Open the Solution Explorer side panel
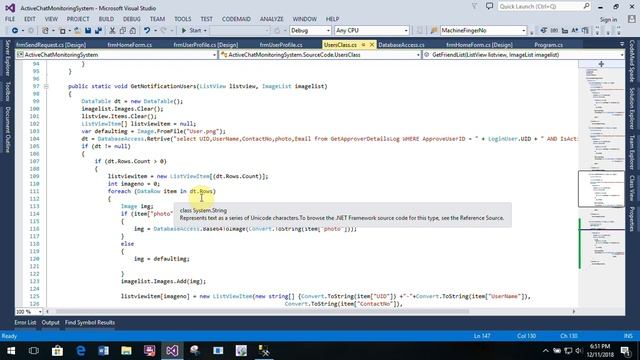 point(632,109)
